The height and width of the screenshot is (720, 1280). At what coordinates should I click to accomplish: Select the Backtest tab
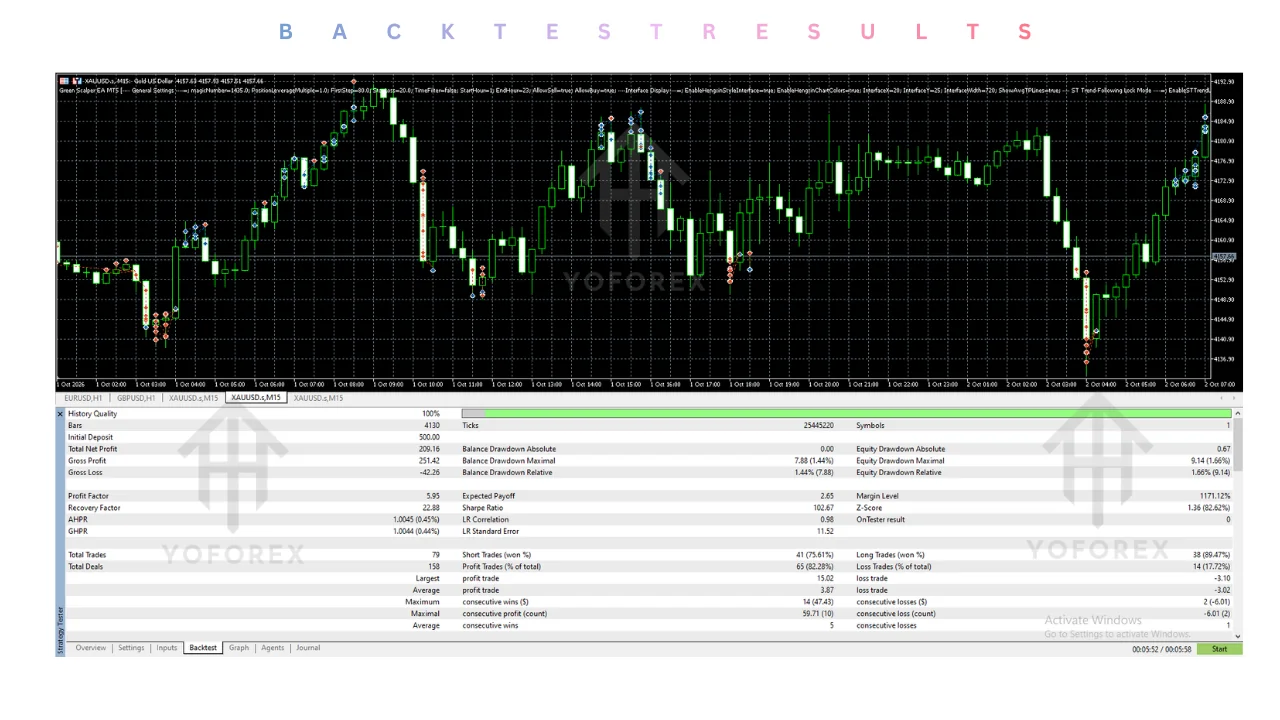203,648
